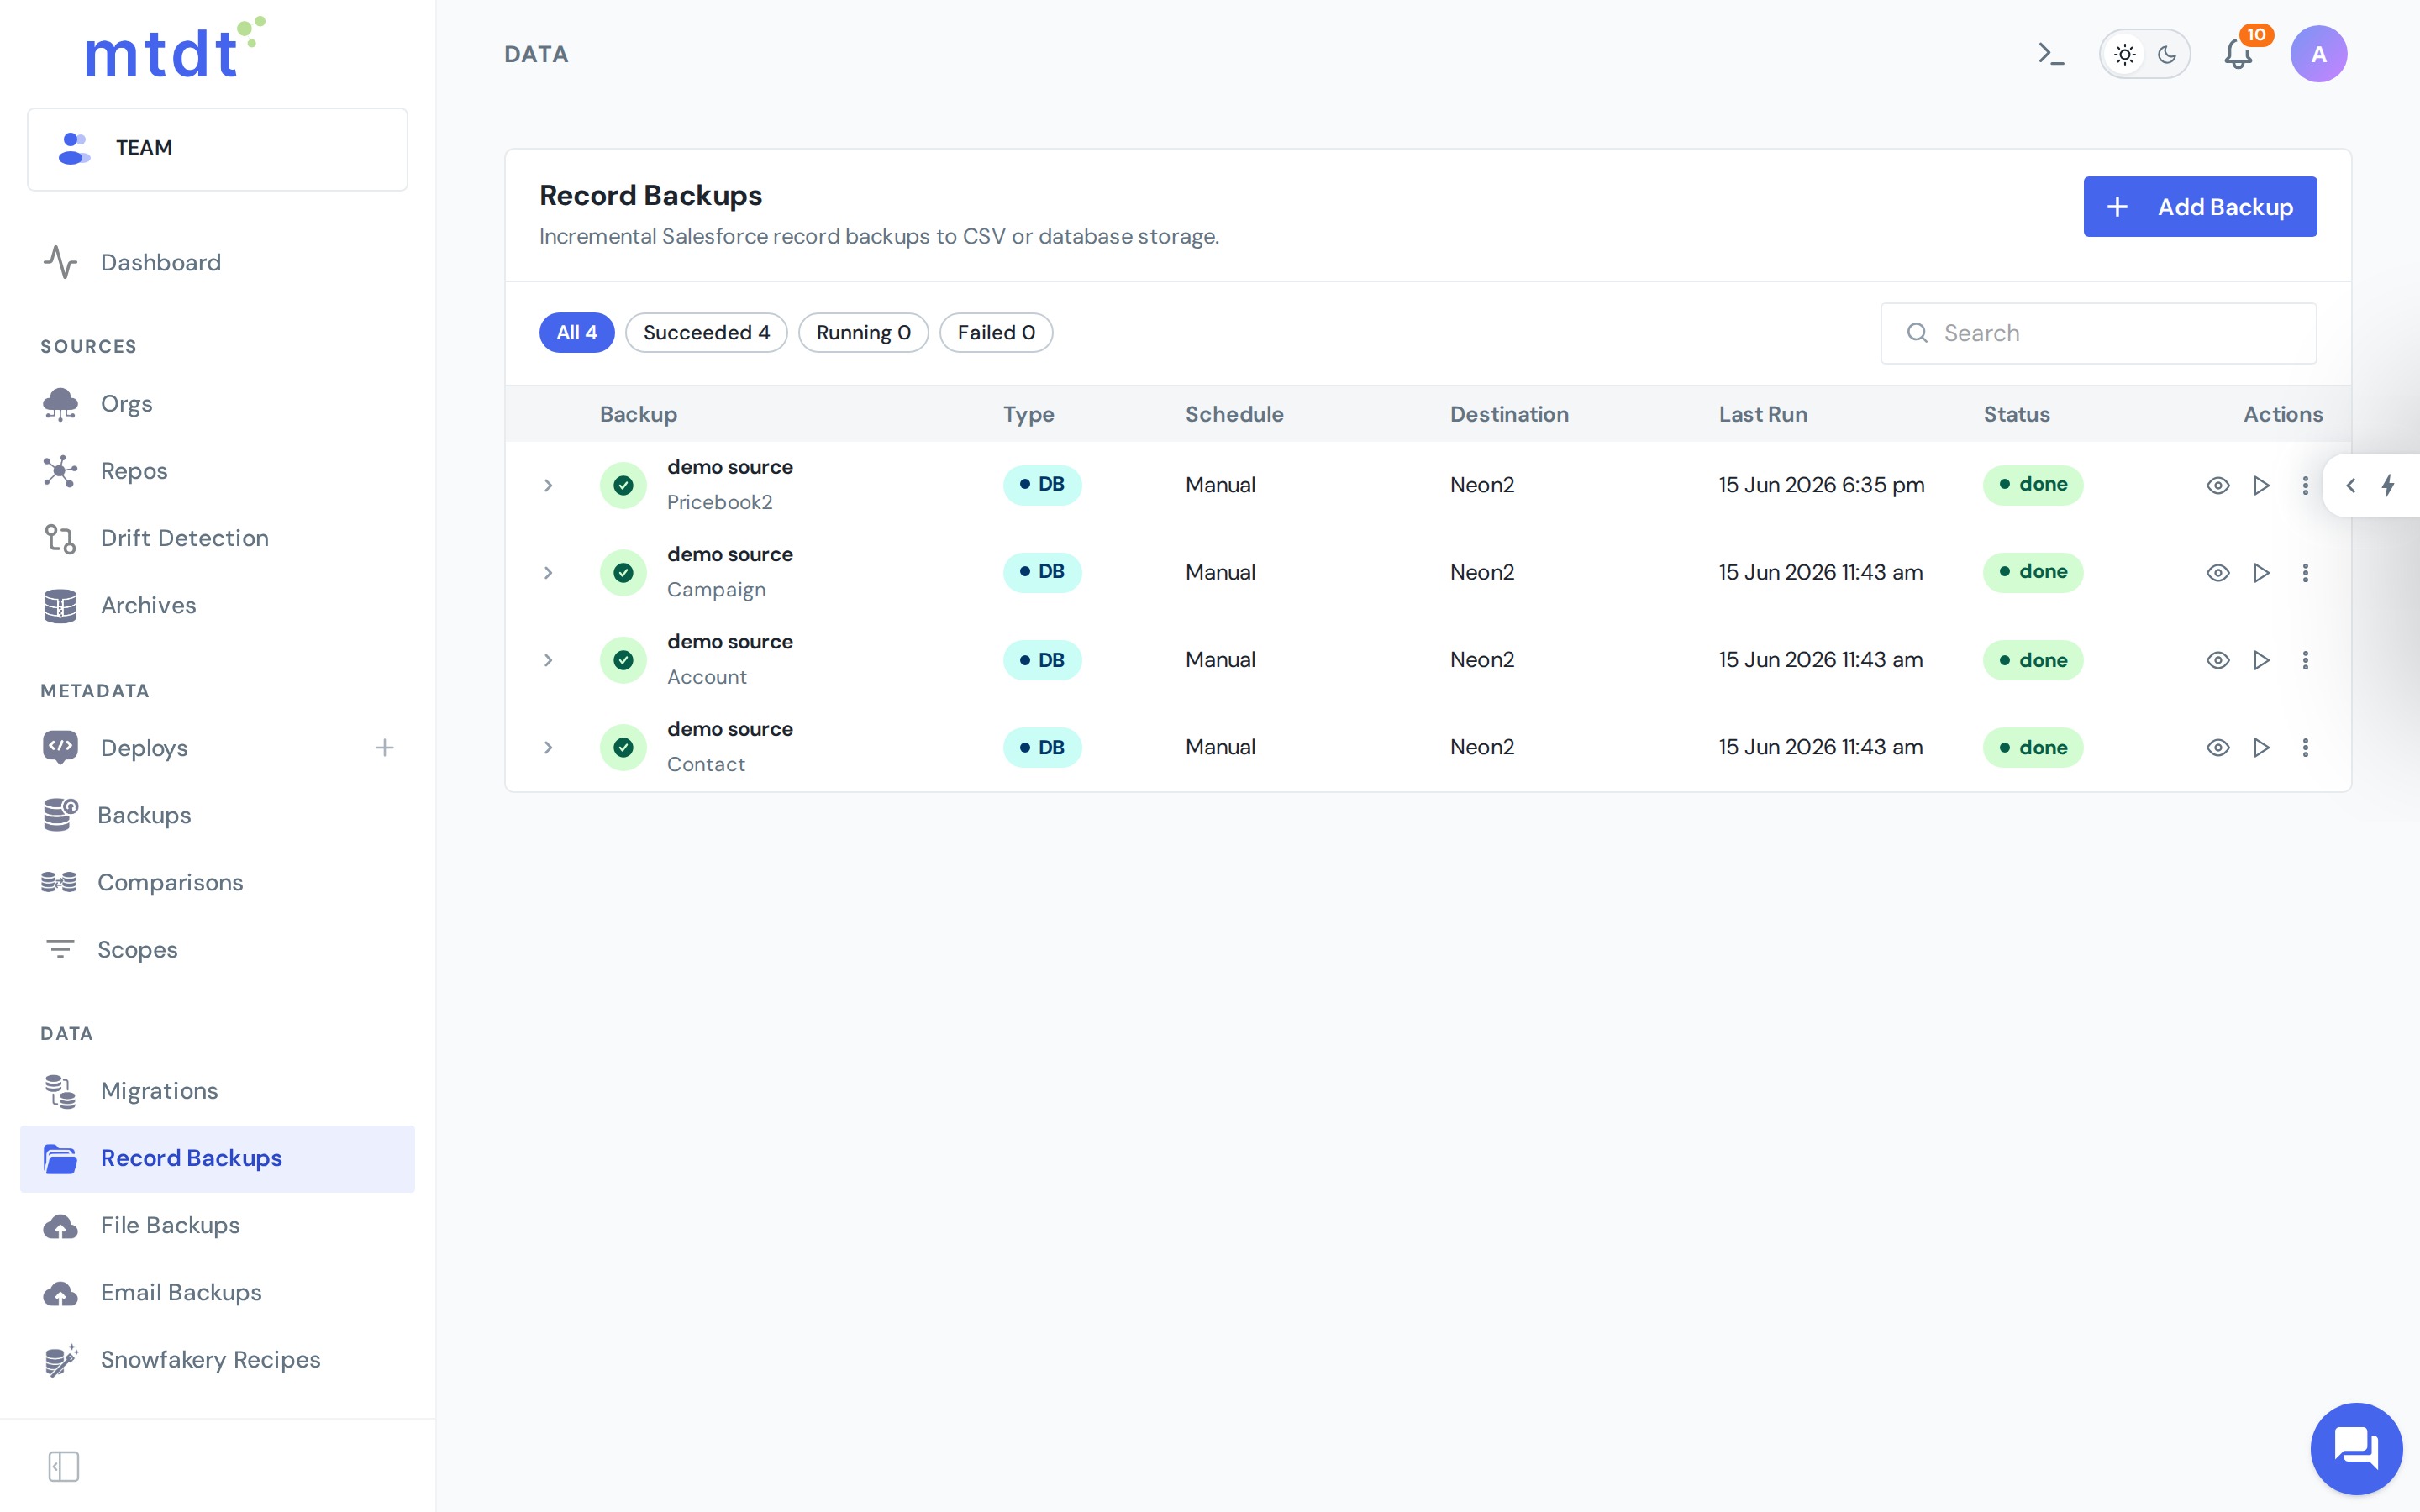2420x1512 pixels.
Task: View Pricebook2 backup with eye icon
Action: pos(2217,485)
